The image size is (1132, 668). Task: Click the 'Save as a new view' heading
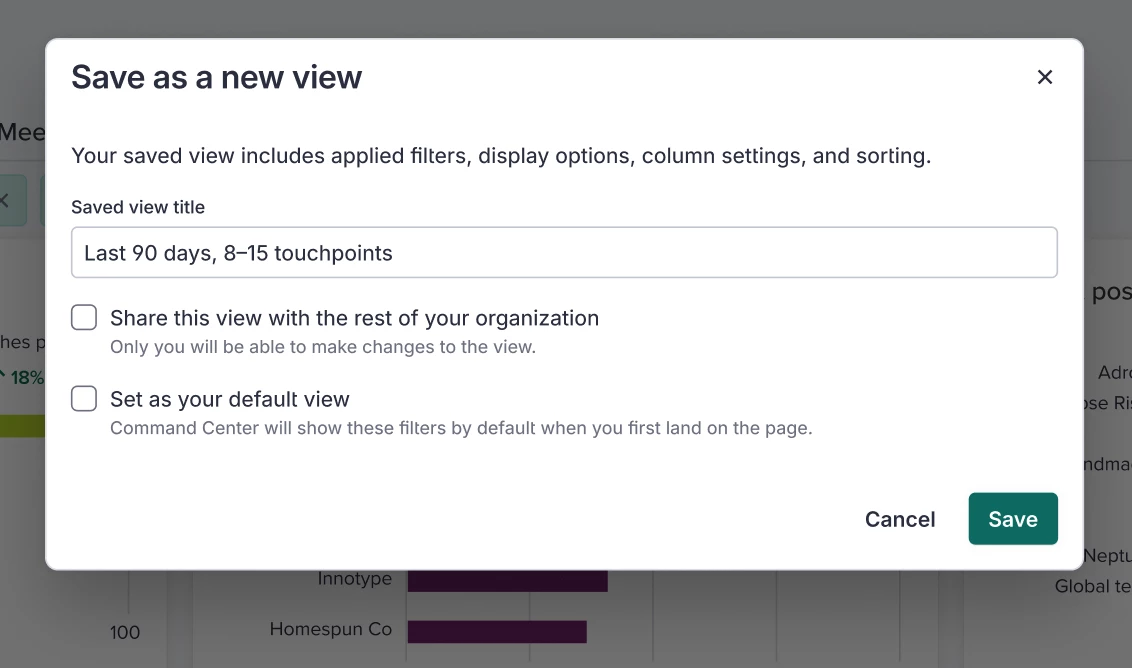coord(216,77)
